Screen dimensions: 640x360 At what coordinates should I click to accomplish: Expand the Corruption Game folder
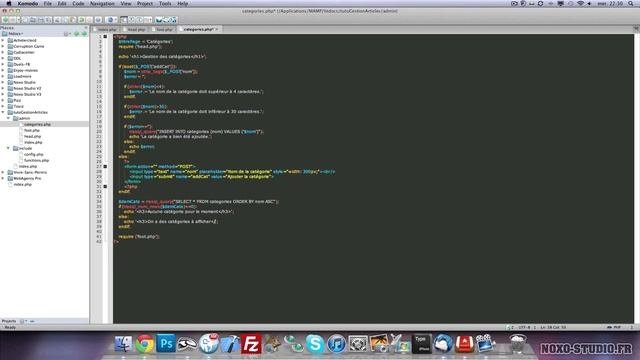coord(3,46)
